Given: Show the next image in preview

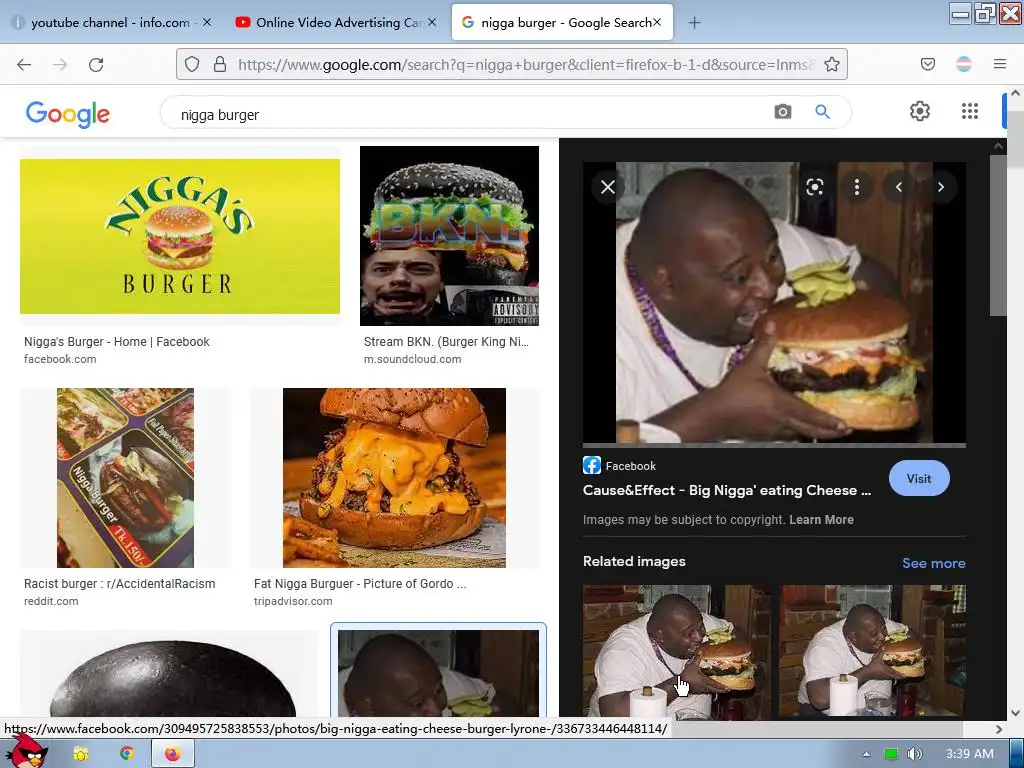Looking at the screenshot, I should tap(940, 187).
